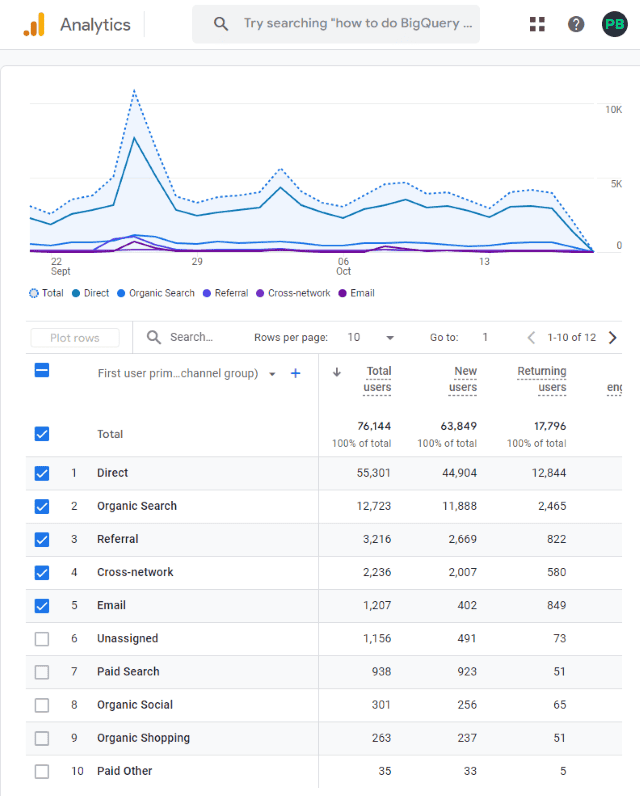640x796 pixels.
Task: Click the Plot rows button
Action: pyautogui.click(x=75, y=338)
